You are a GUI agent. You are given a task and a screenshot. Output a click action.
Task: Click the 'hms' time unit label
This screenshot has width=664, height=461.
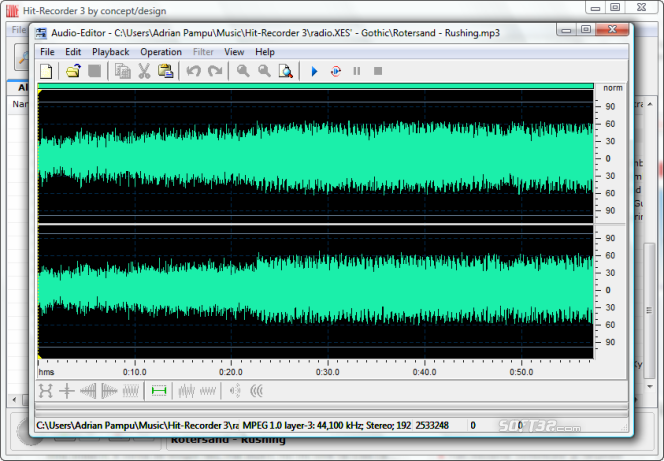(46, 372)
